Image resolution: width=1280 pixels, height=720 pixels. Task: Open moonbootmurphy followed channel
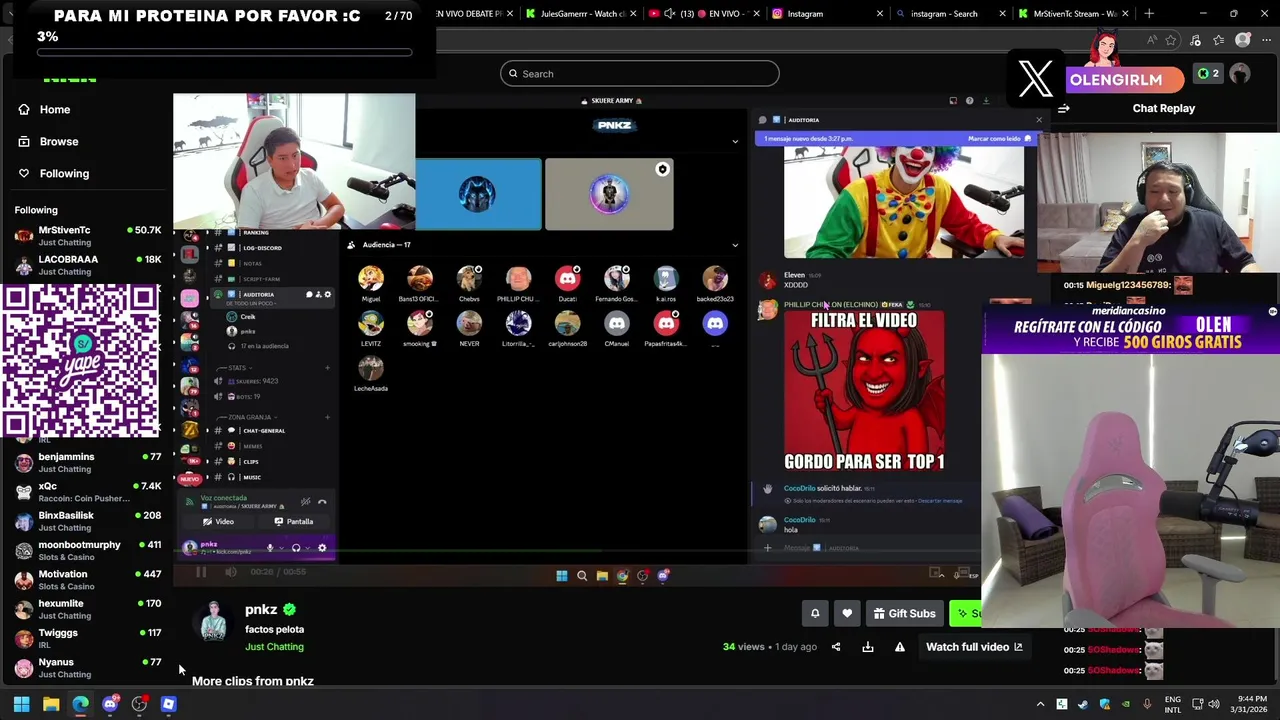pos(88,550)
